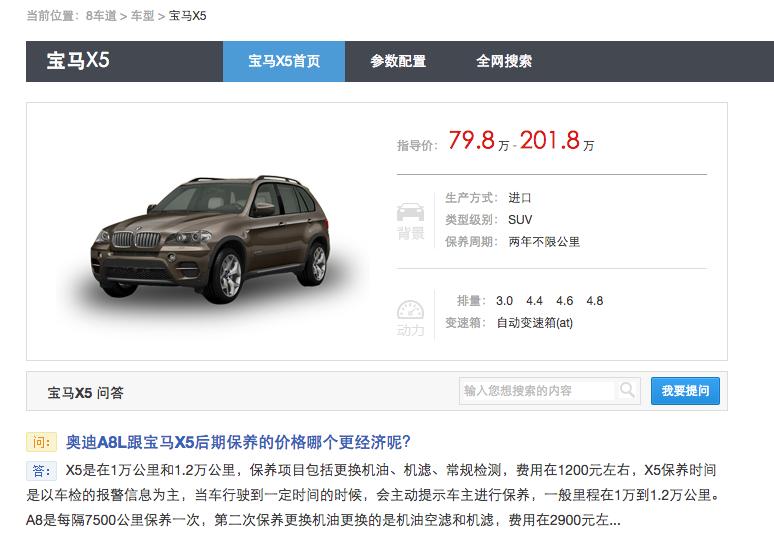This screenshot has width=774, height=540.
Task: Select the 4.6 displacement option
Action: tap(564, 301)
